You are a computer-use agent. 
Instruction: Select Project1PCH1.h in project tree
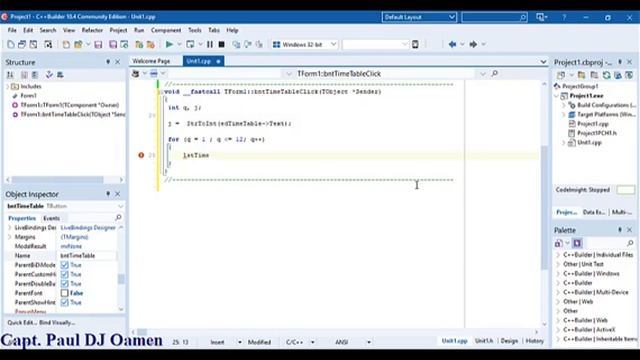coord(596,133)
